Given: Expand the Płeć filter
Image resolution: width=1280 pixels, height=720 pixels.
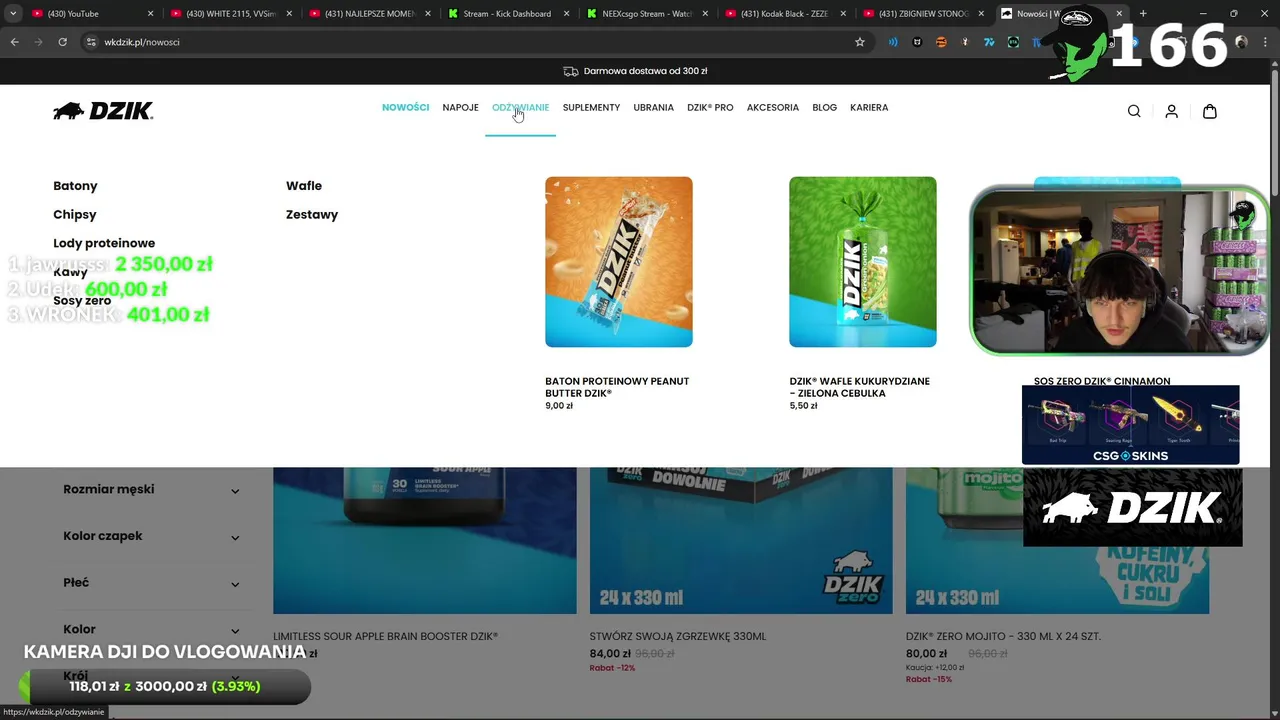Looking at the screenshot, I should pyautogui.click(x=151, y=583).
